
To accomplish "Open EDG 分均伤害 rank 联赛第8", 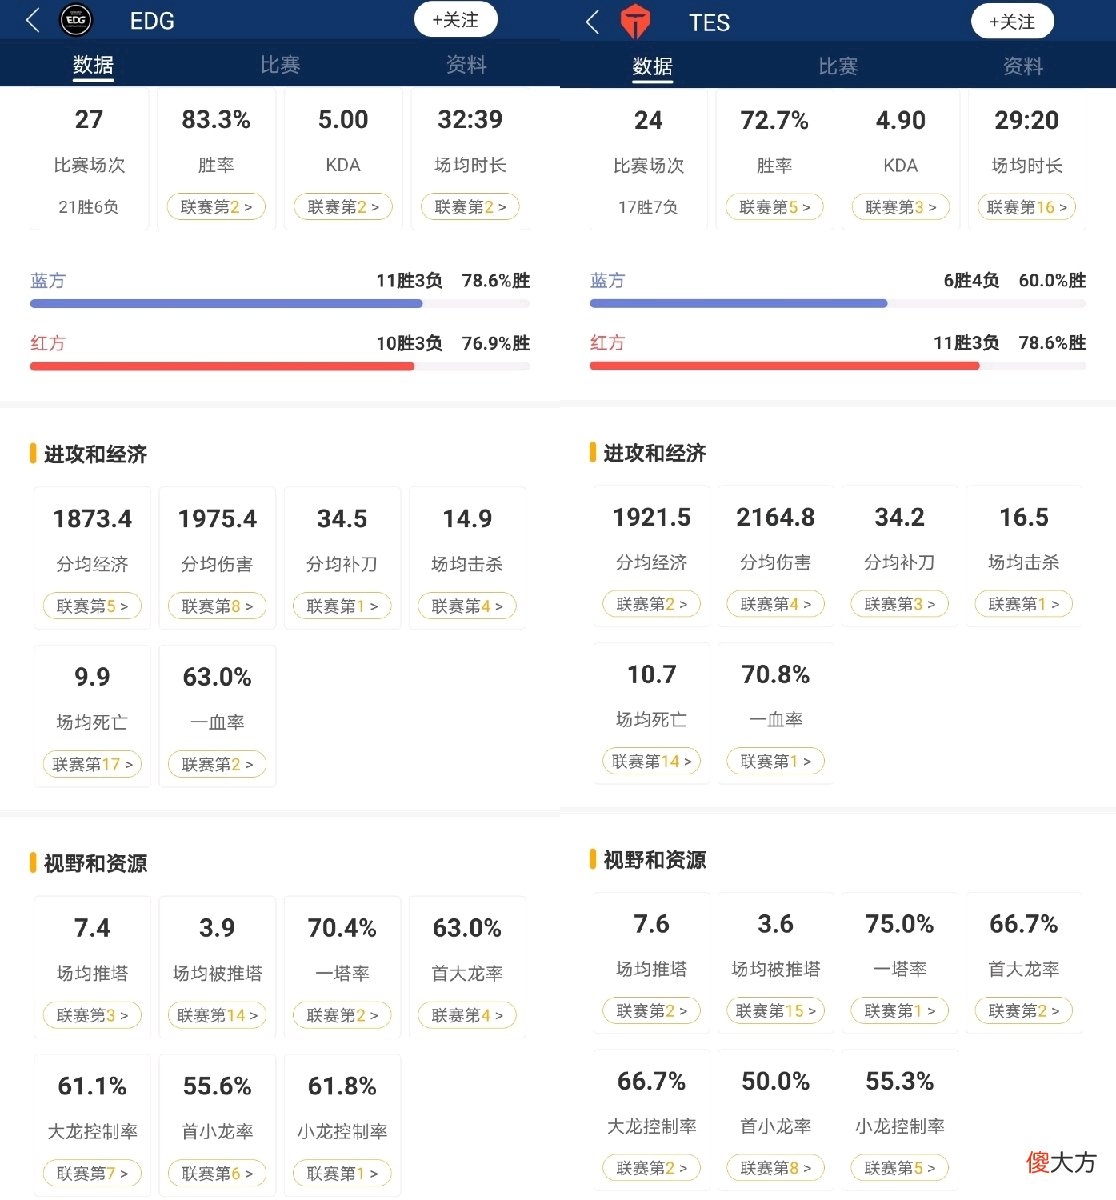I will pyautogui.click(x=217, y=606).
